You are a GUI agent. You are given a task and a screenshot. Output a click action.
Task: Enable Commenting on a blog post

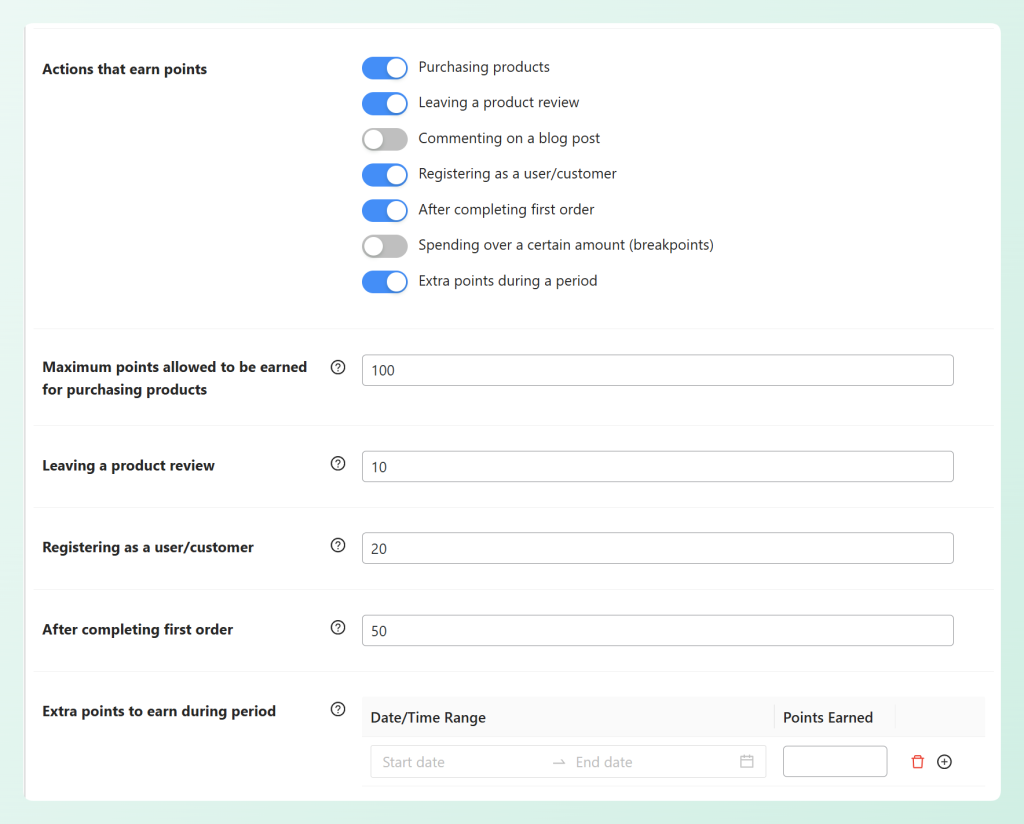click(384, 139)
